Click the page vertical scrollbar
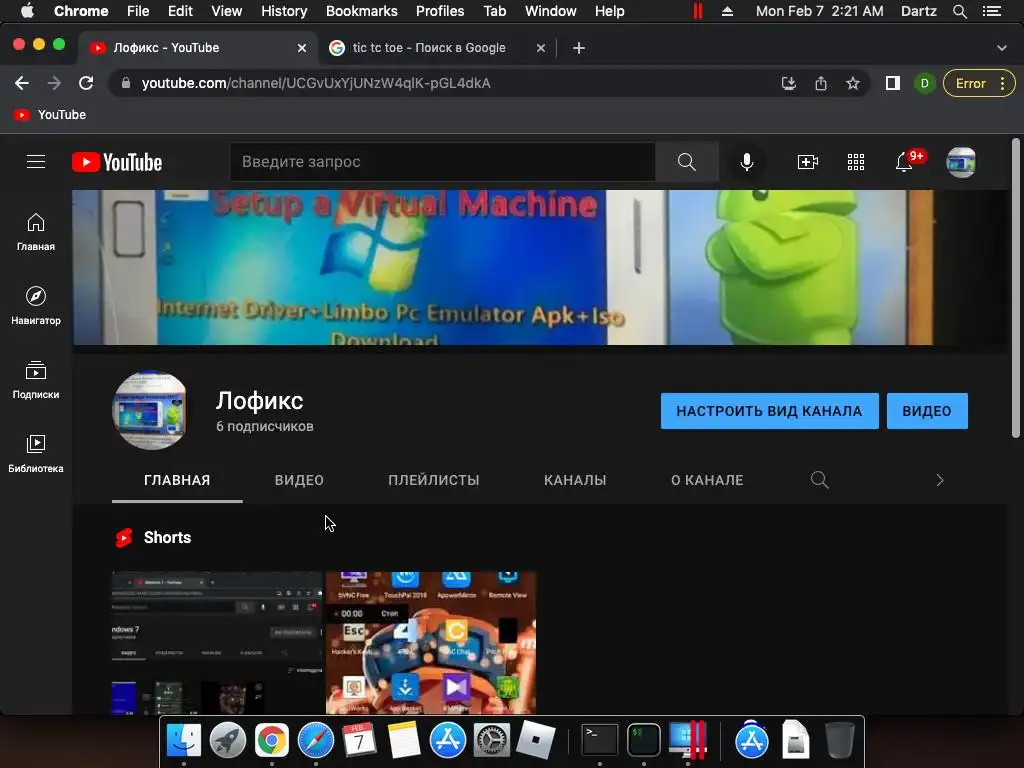Viewport: 1024px width, 768px height. pyautogui.click(x=1016, y=287)
